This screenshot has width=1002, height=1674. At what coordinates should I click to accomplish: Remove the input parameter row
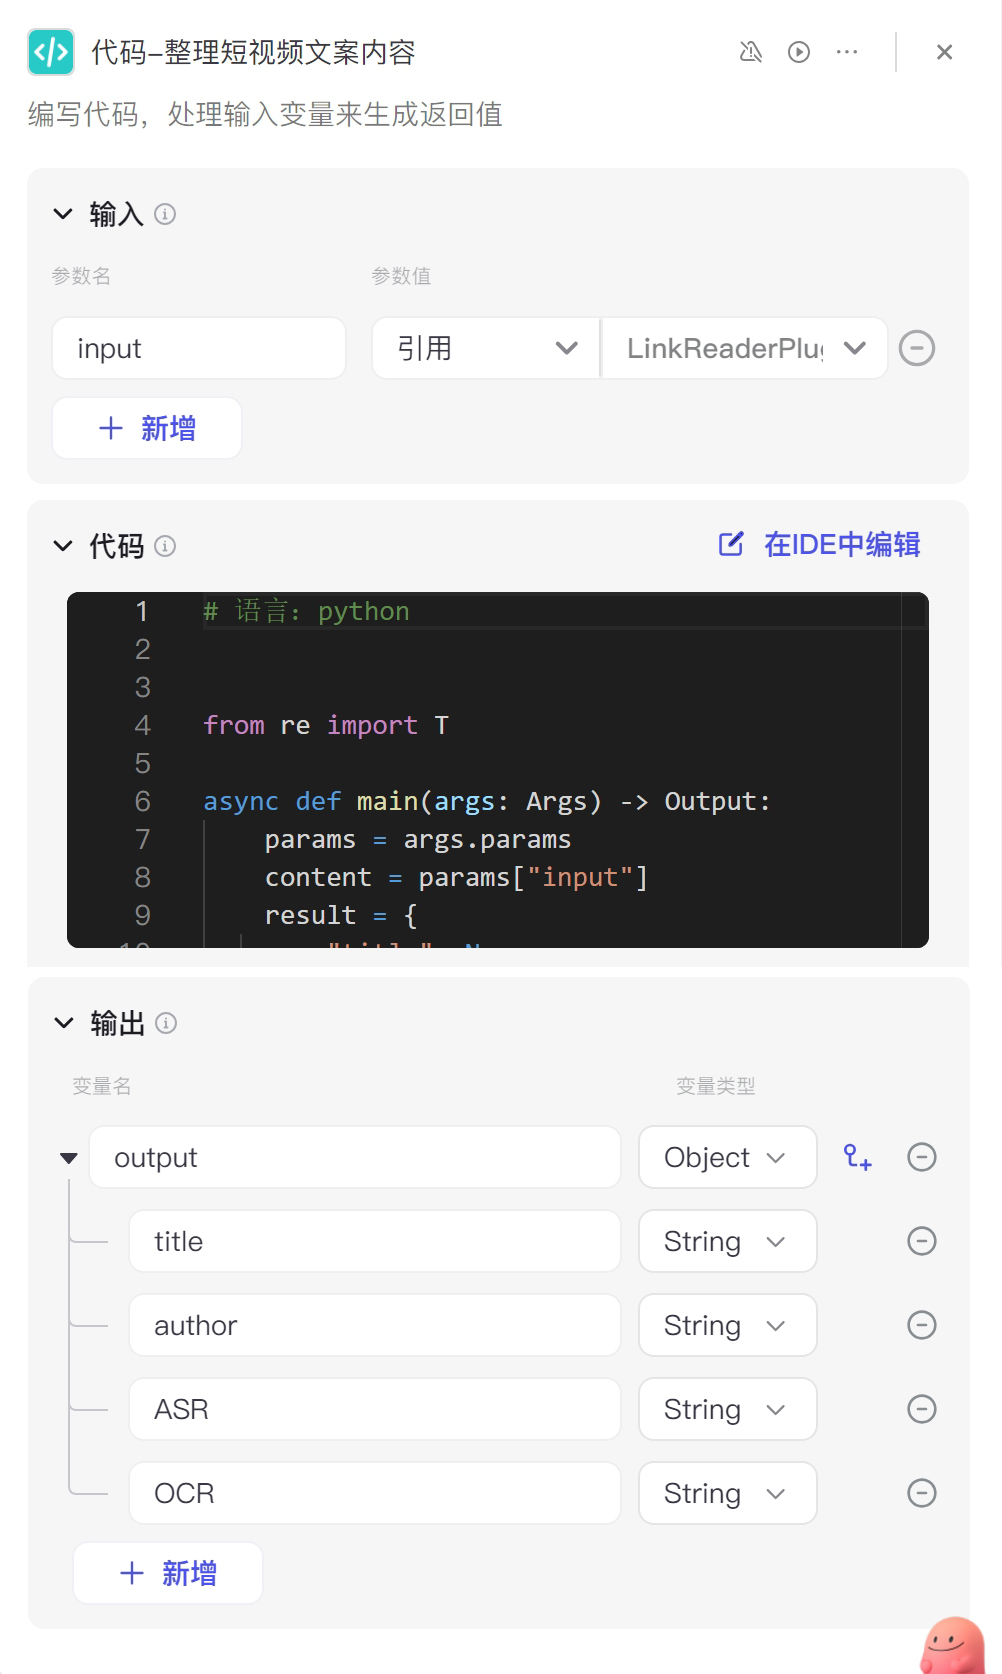(x=917, y=348)
